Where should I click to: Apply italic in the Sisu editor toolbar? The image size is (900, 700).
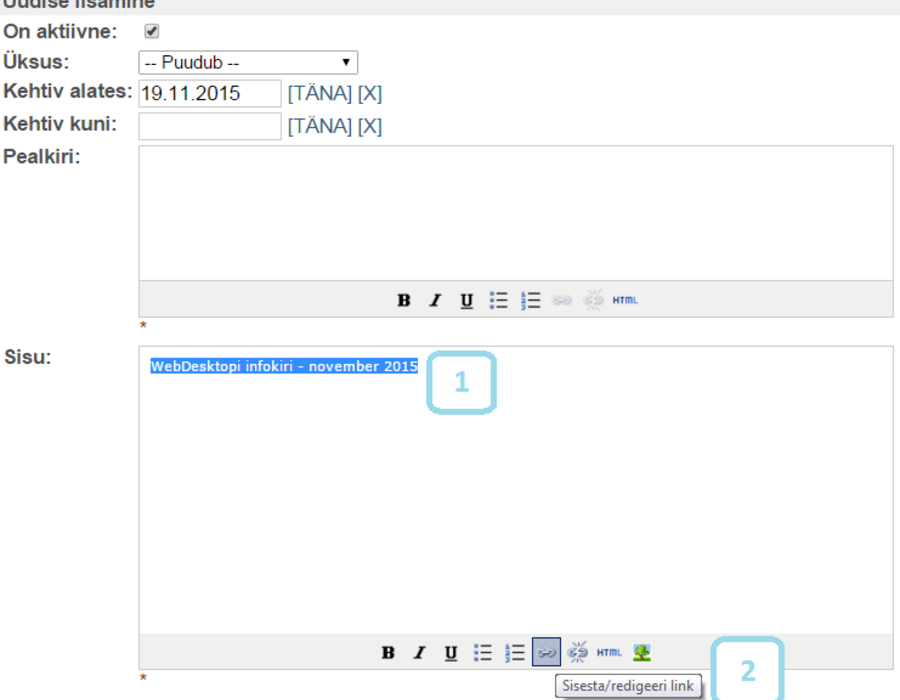(420, 652)
